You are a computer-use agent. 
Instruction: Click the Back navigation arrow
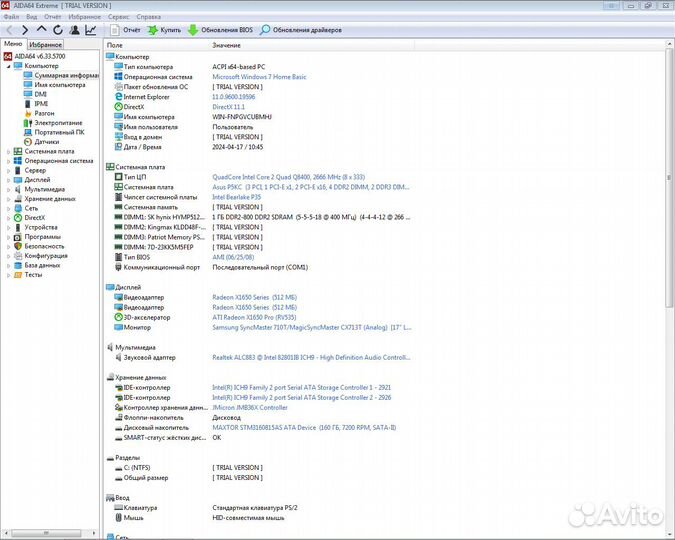9,30
